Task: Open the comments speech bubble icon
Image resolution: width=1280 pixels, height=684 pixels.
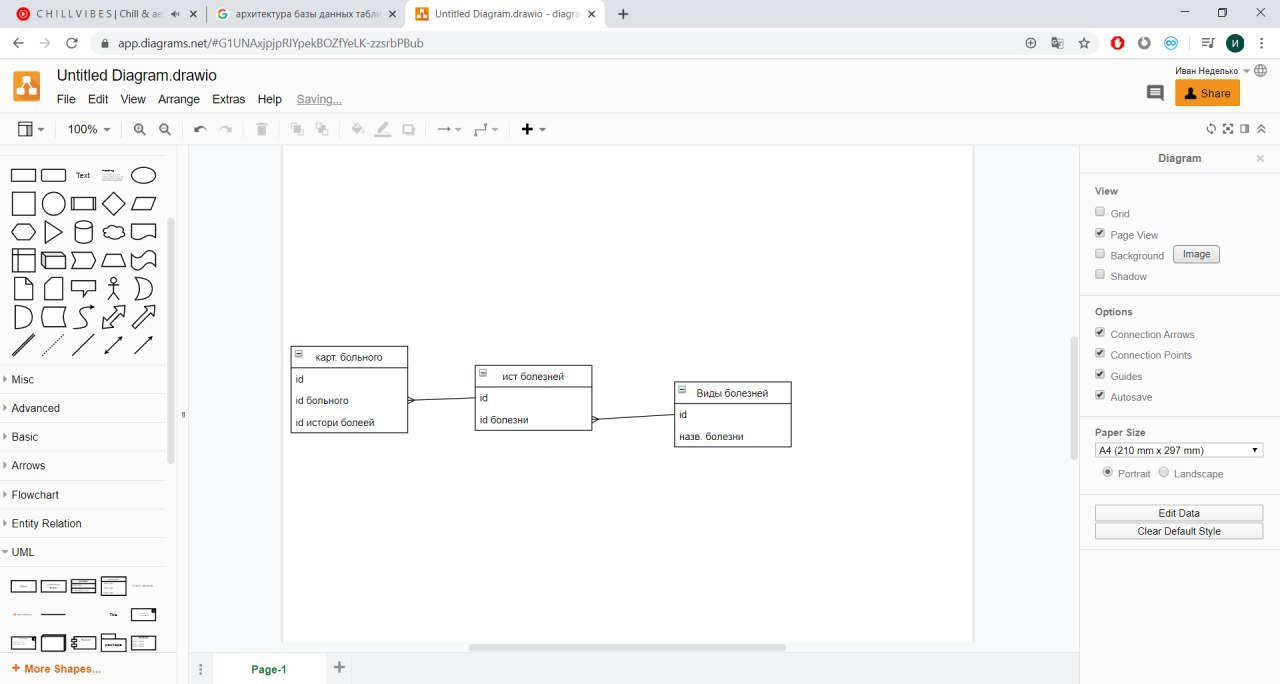Action: (x=1155, y=93)
